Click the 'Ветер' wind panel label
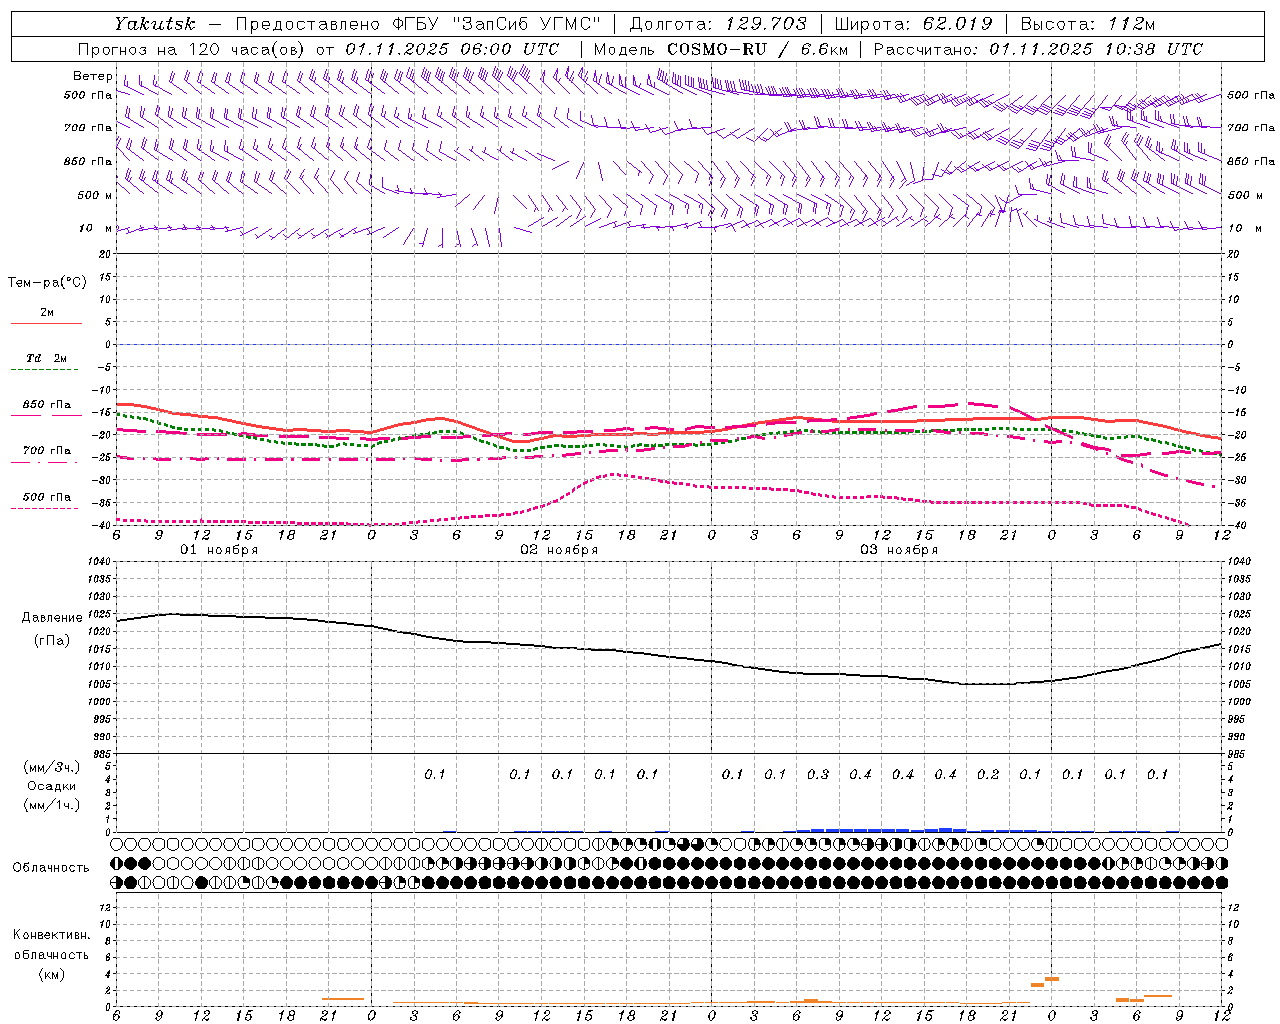 (92, 76)
